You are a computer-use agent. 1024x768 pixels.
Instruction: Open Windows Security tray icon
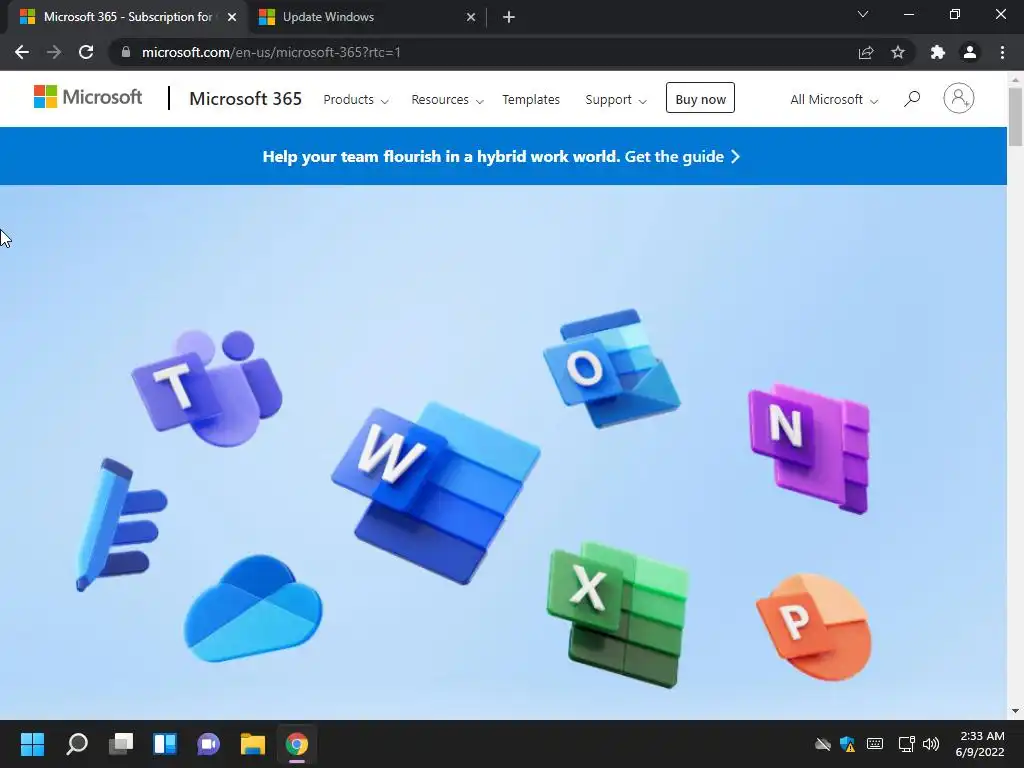[848, 744]
